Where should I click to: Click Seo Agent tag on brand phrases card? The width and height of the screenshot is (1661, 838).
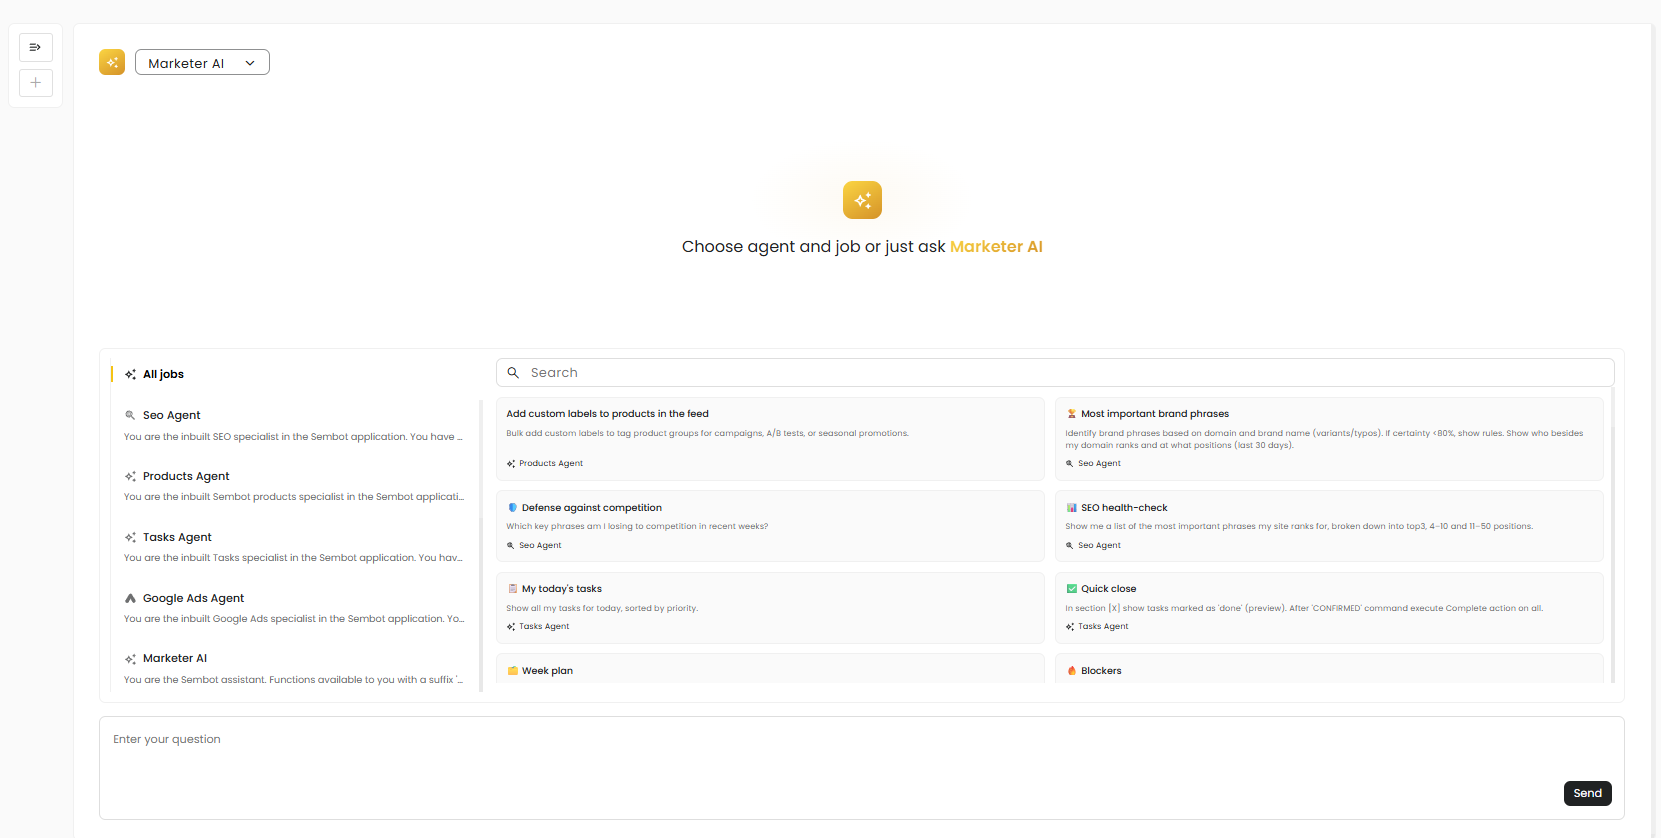pos(1093,463)
